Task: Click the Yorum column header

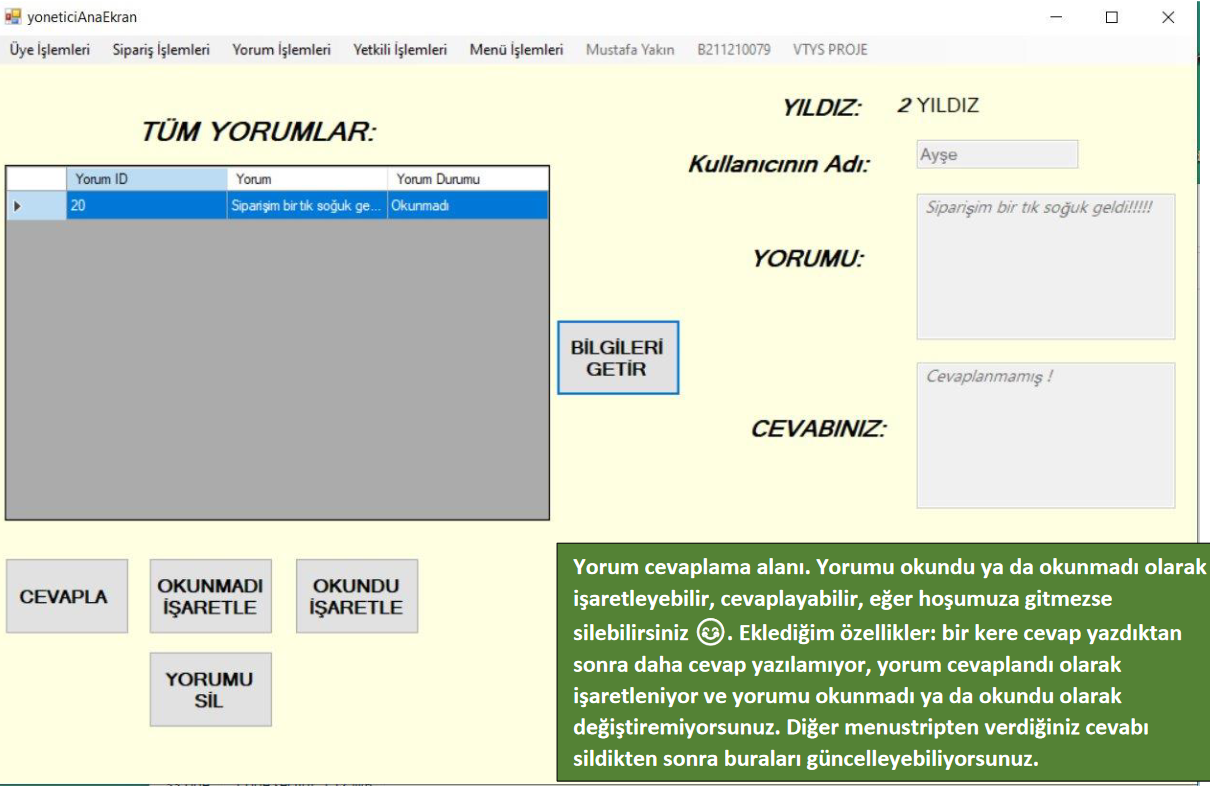Action: 307,179
